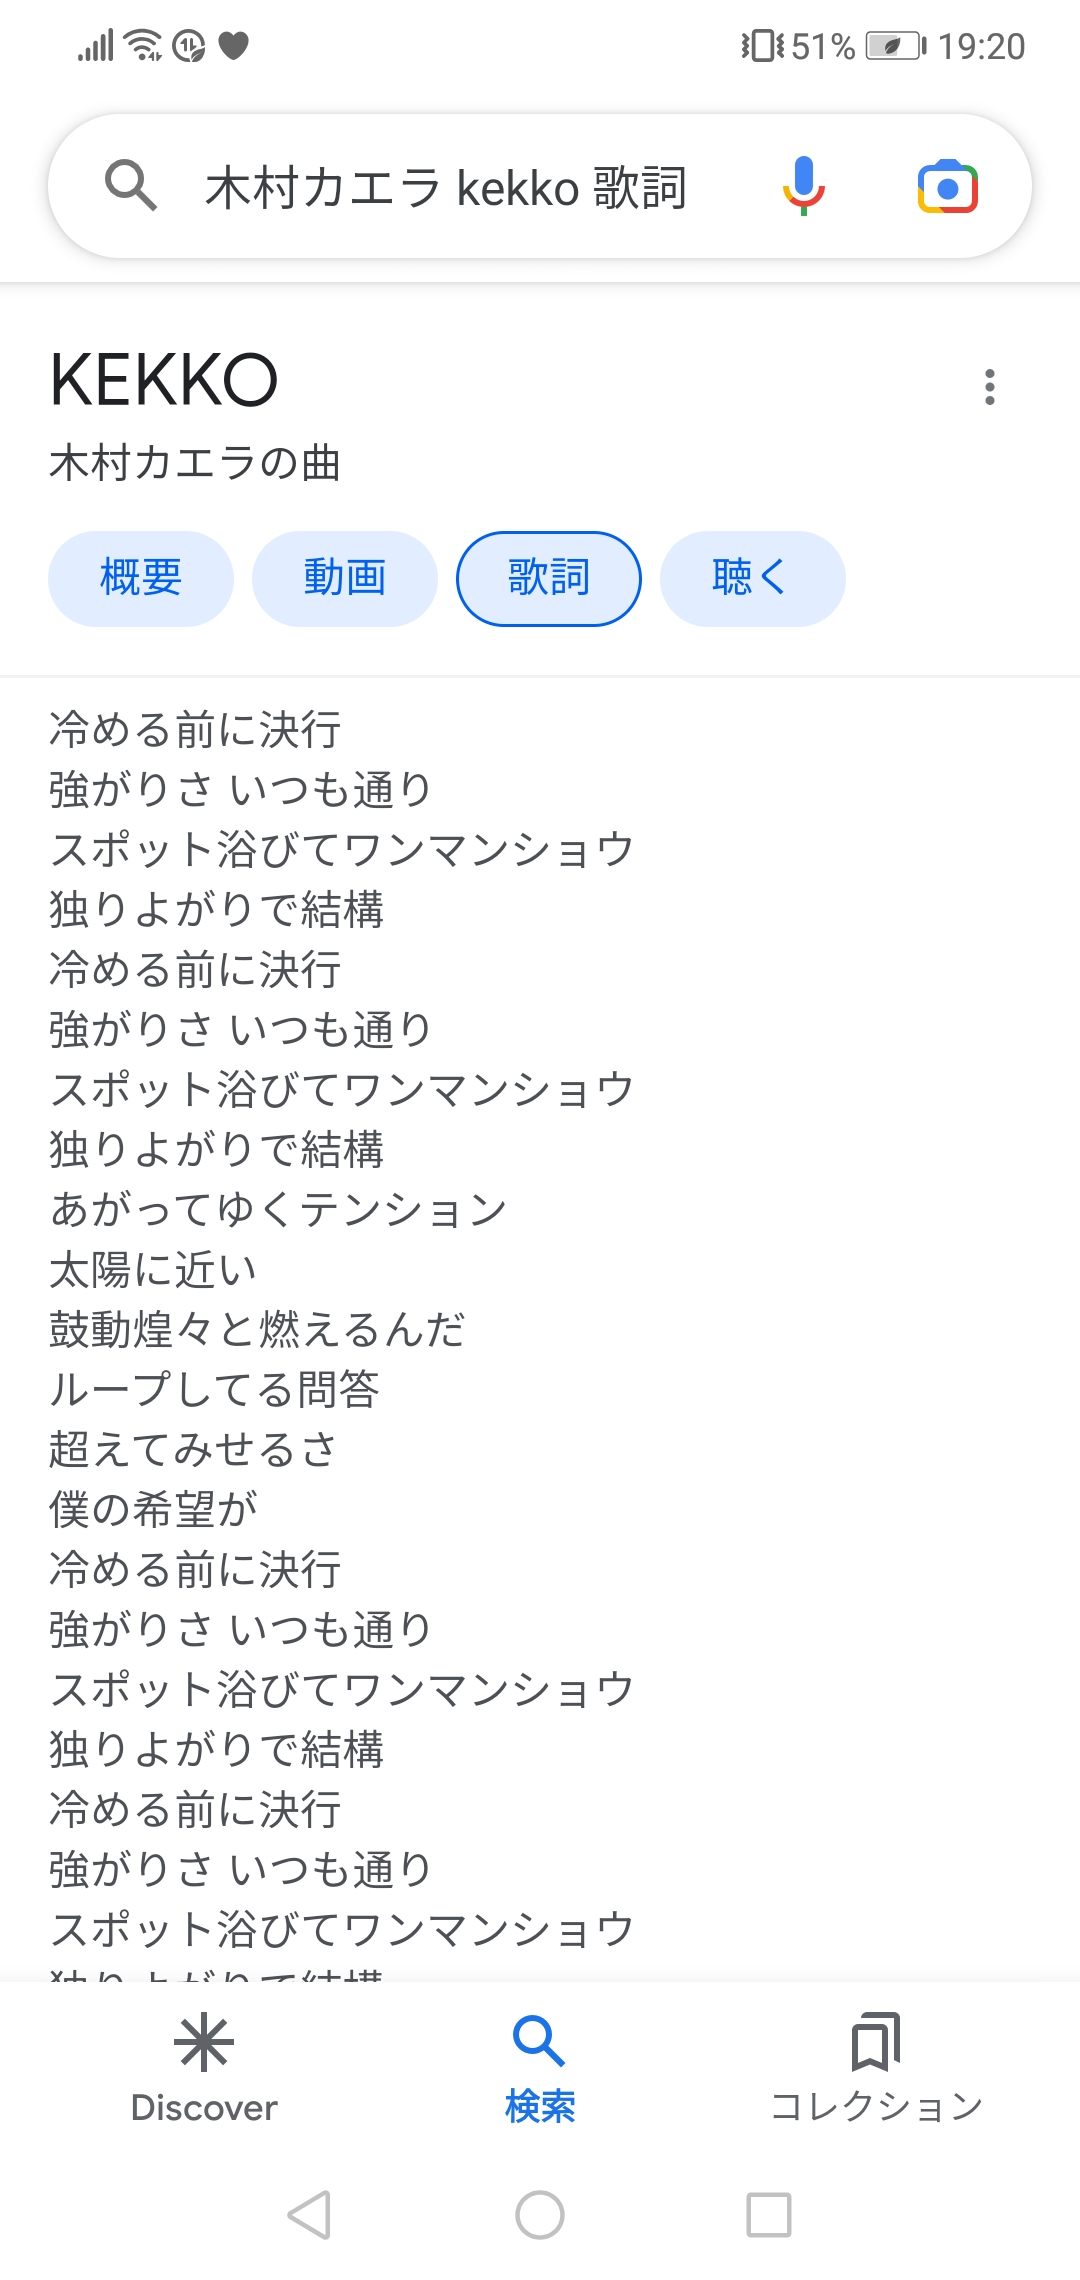Open the three-dot more options menu
This screenshot has height=2280, width=1080.
tap(989, 387)
